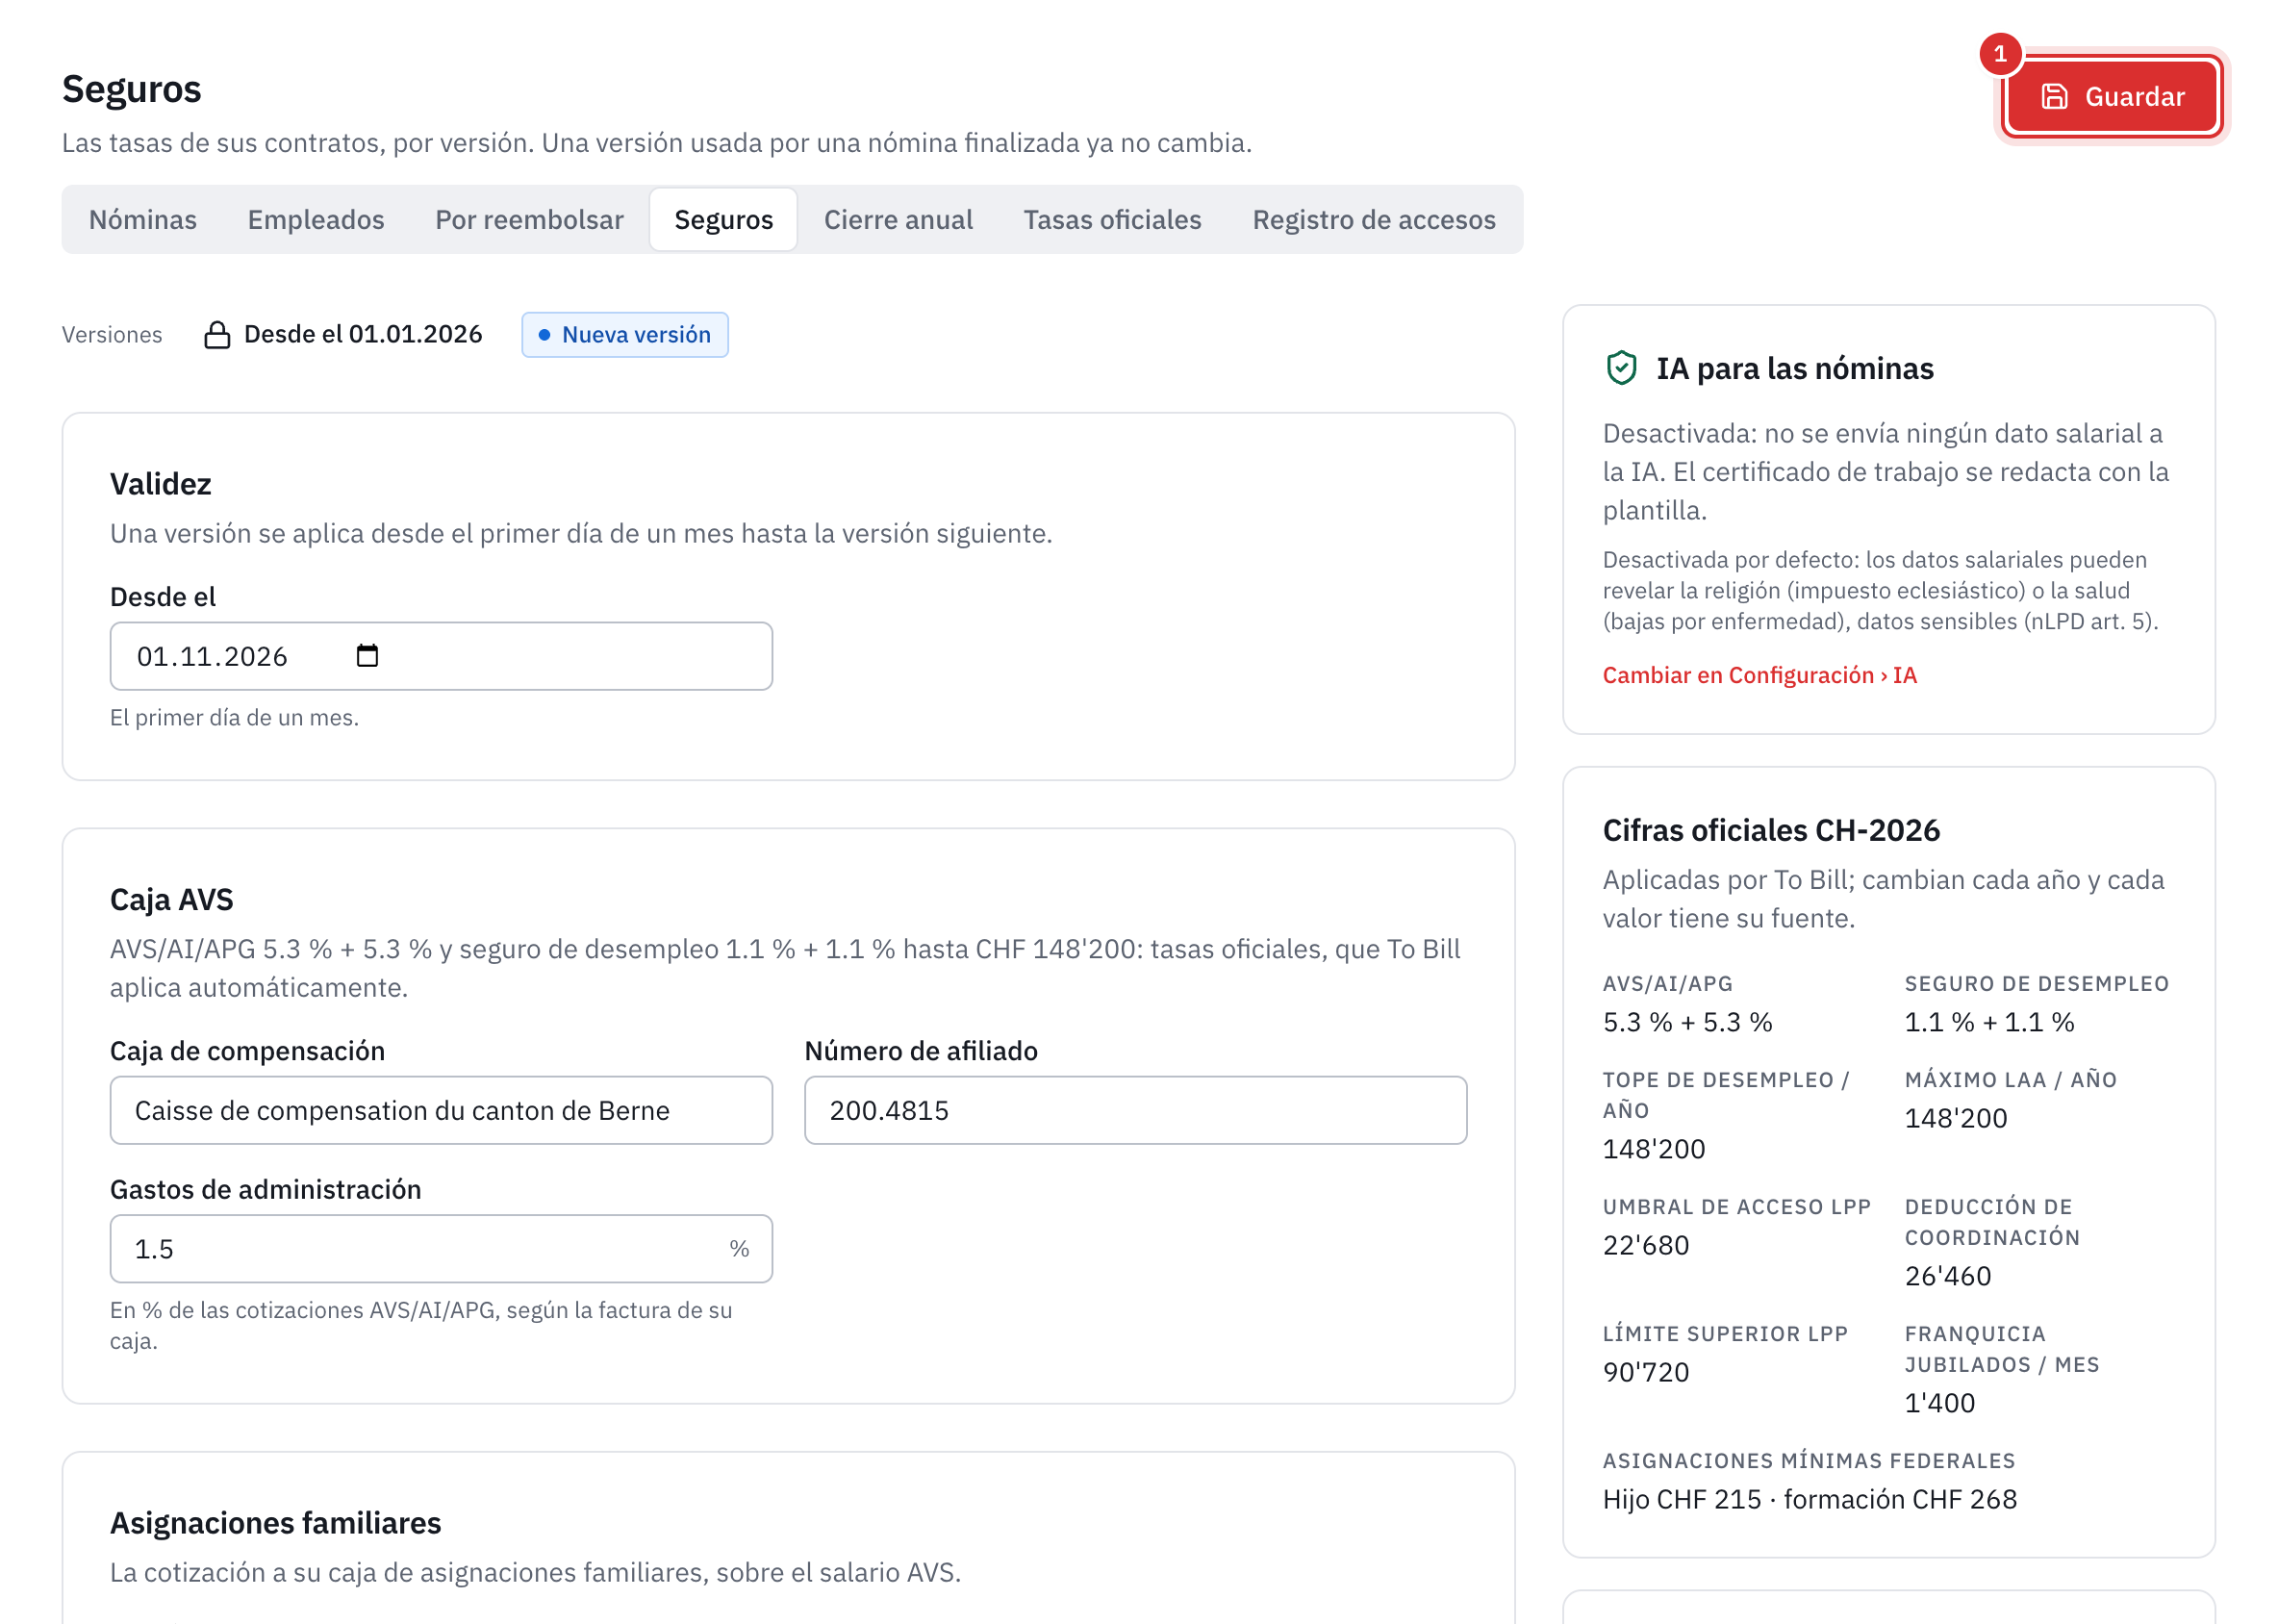Image resolution: width=2278 pixels, height=1624 pixels.
Task: Click the value 90'720 under Límite superior LPP
Action: click(x=1646, y=1372)
